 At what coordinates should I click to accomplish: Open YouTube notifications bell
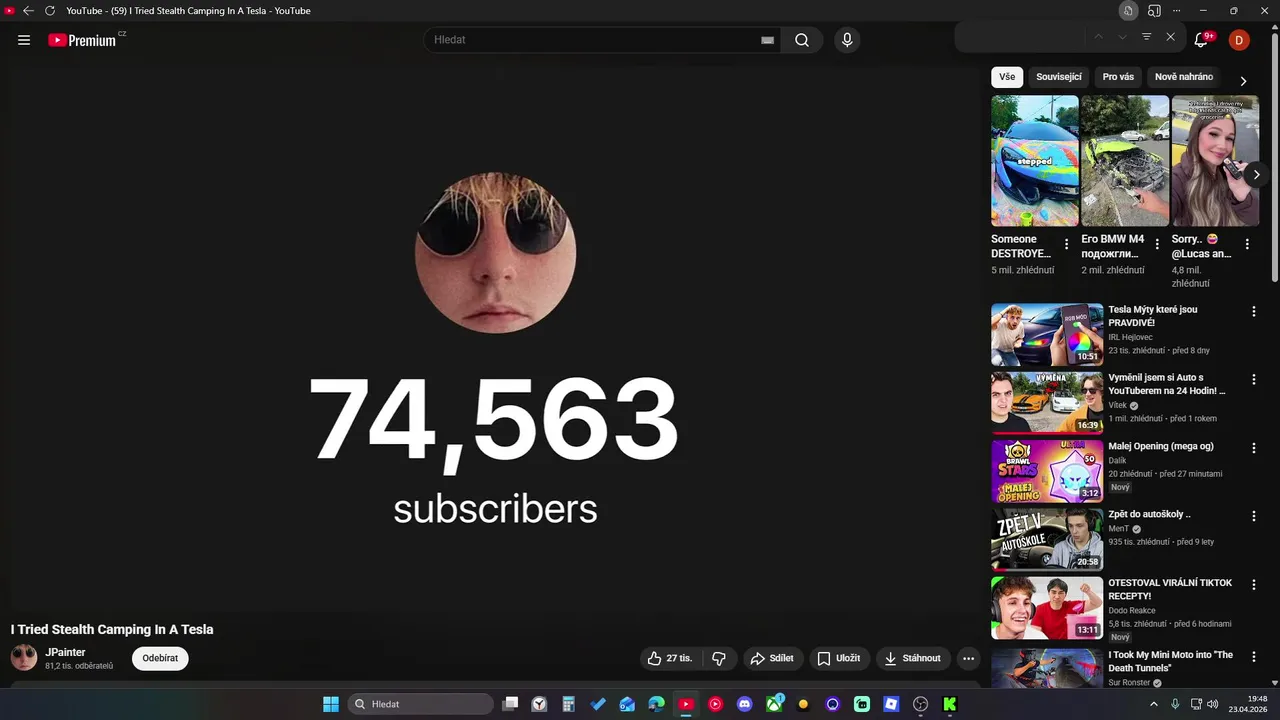coord(1202,40)
